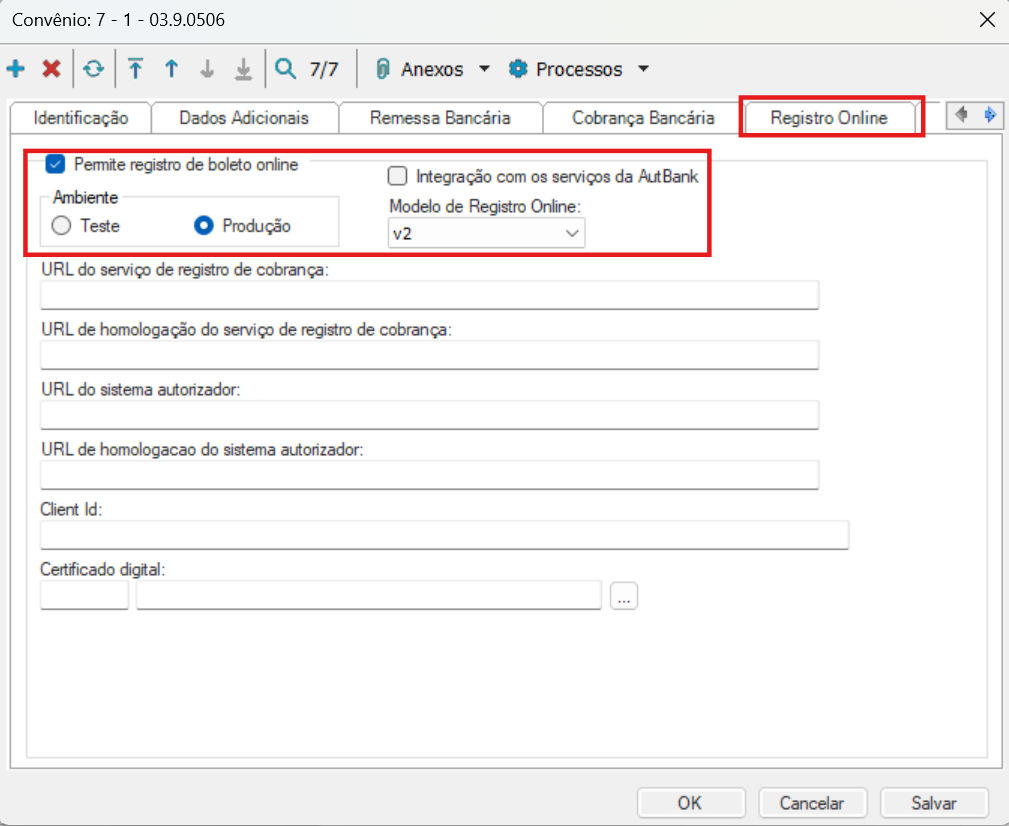
Task: Select the Registro Online tab
Action: pyautogui.click(x=829, y=118)
